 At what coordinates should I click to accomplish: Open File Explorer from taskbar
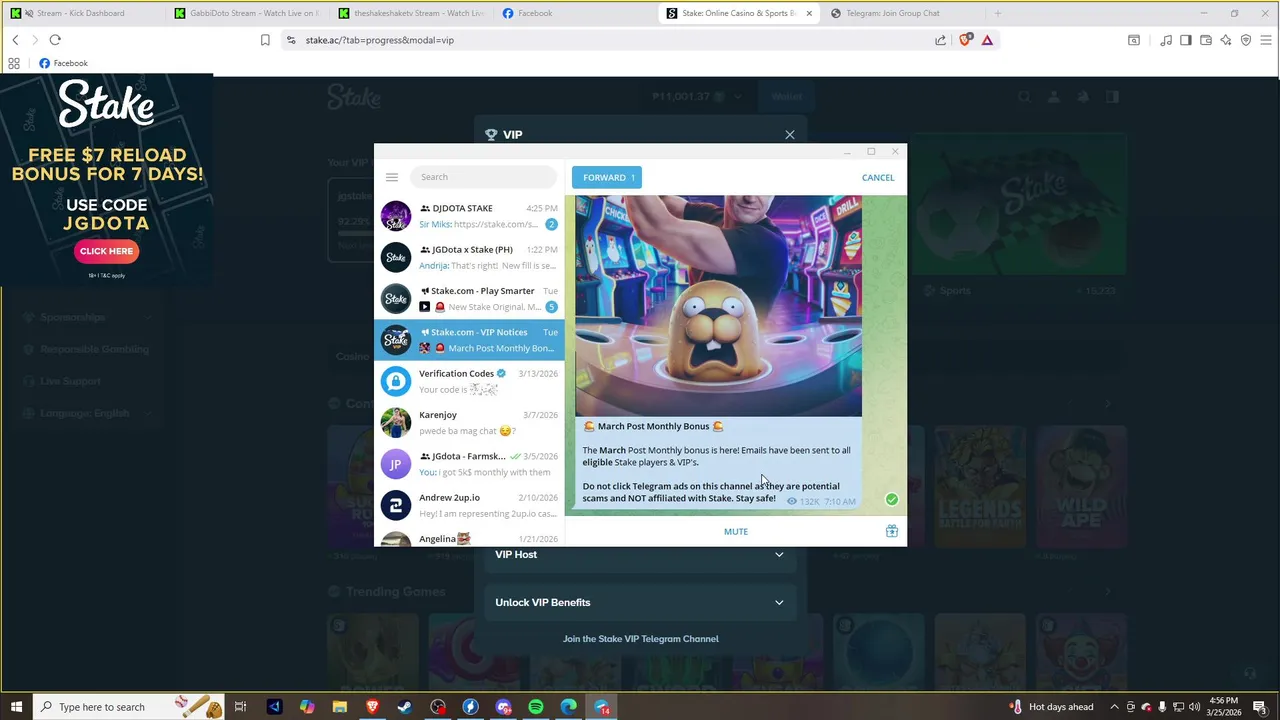(x=340, y=707)
